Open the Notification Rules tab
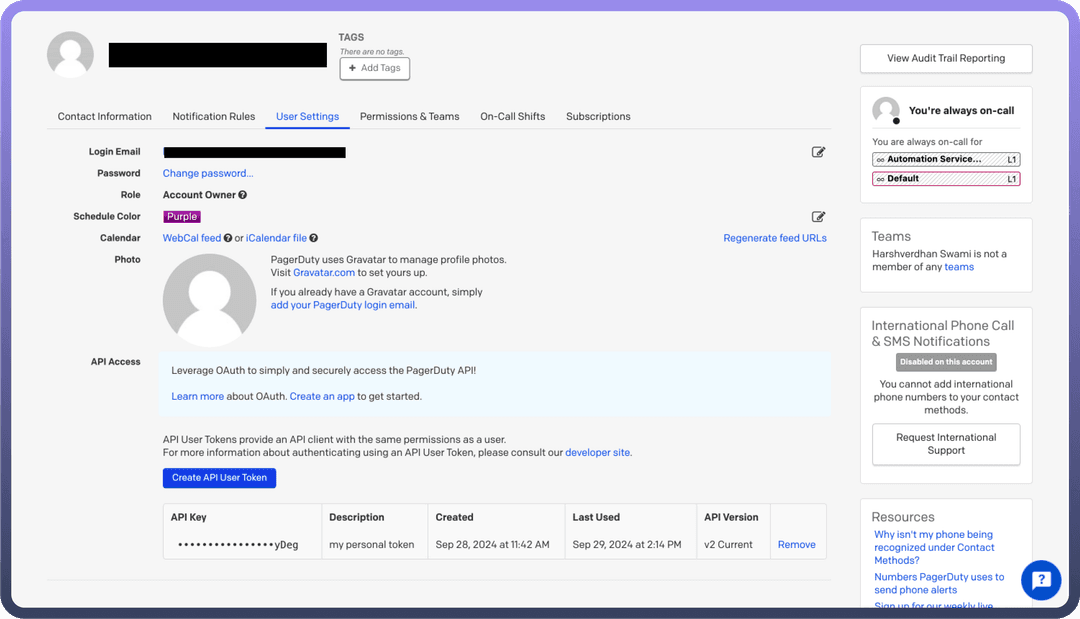The image size is (1080, 619). pyautogui.click(x=214, y=116)
